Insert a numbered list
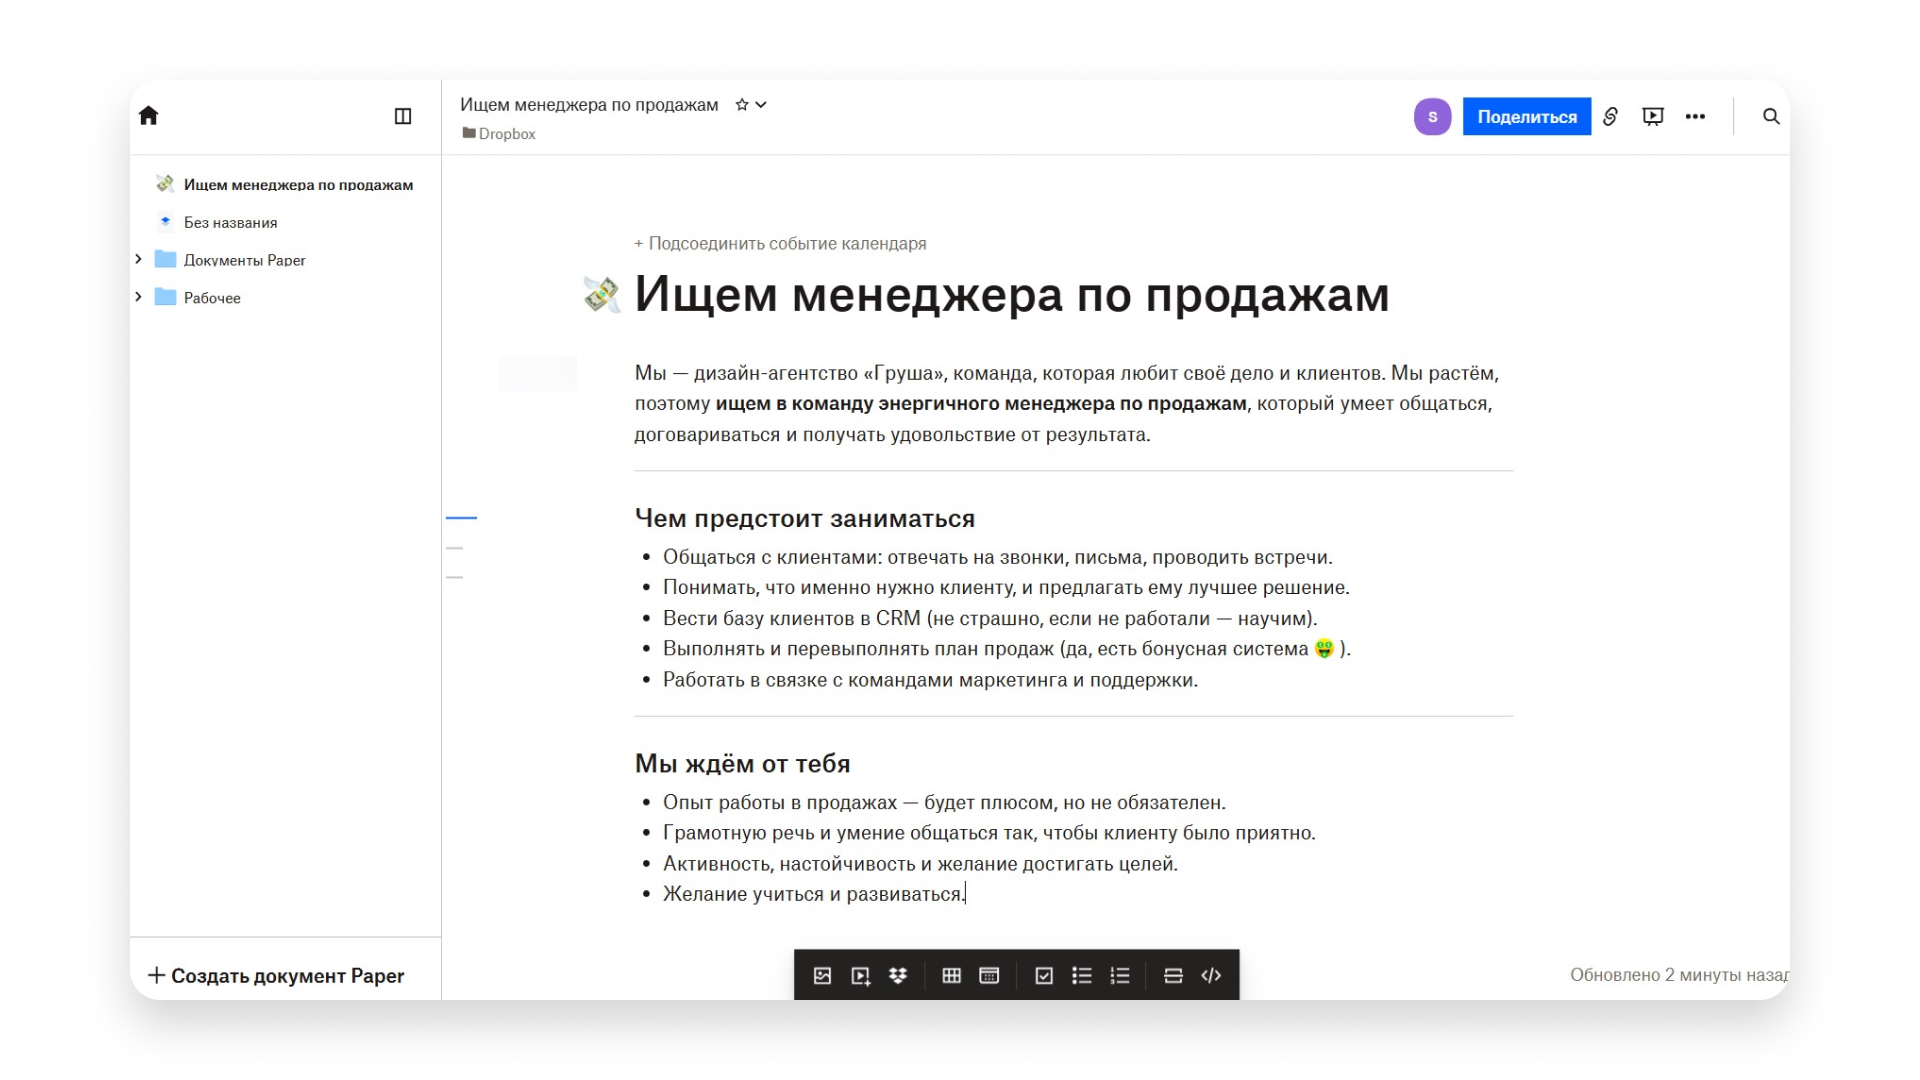The width and height of the screenshot is (1920, 1080). point(1120,976)
